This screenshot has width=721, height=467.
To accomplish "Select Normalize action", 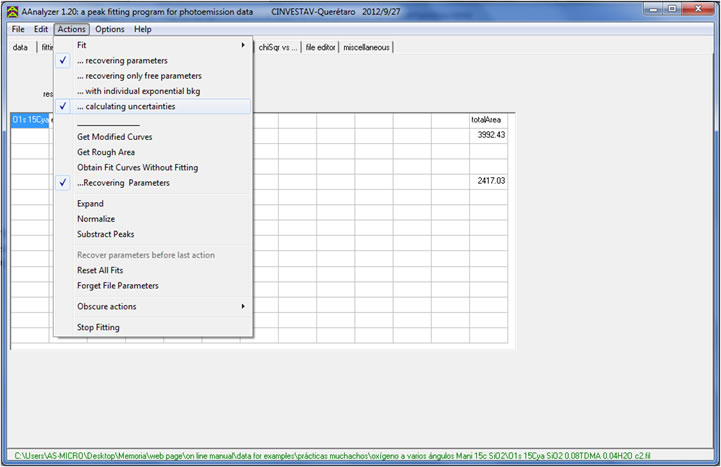I will pos(96,219).
